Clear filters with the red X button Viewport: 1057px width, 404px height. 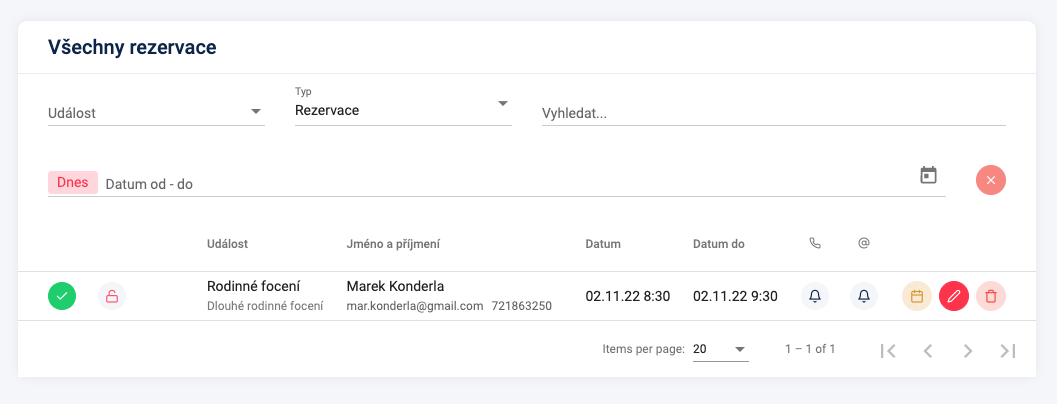[991, 180]
